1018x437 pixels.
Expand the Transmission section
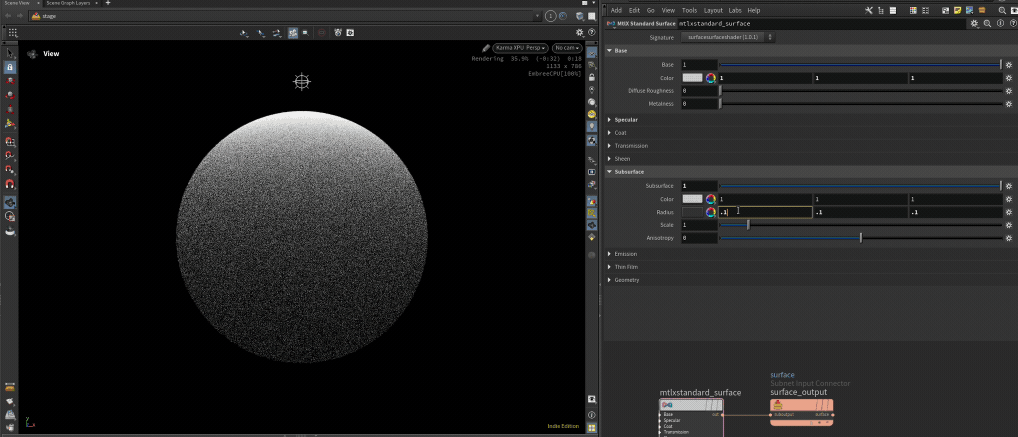coord(631,146)
